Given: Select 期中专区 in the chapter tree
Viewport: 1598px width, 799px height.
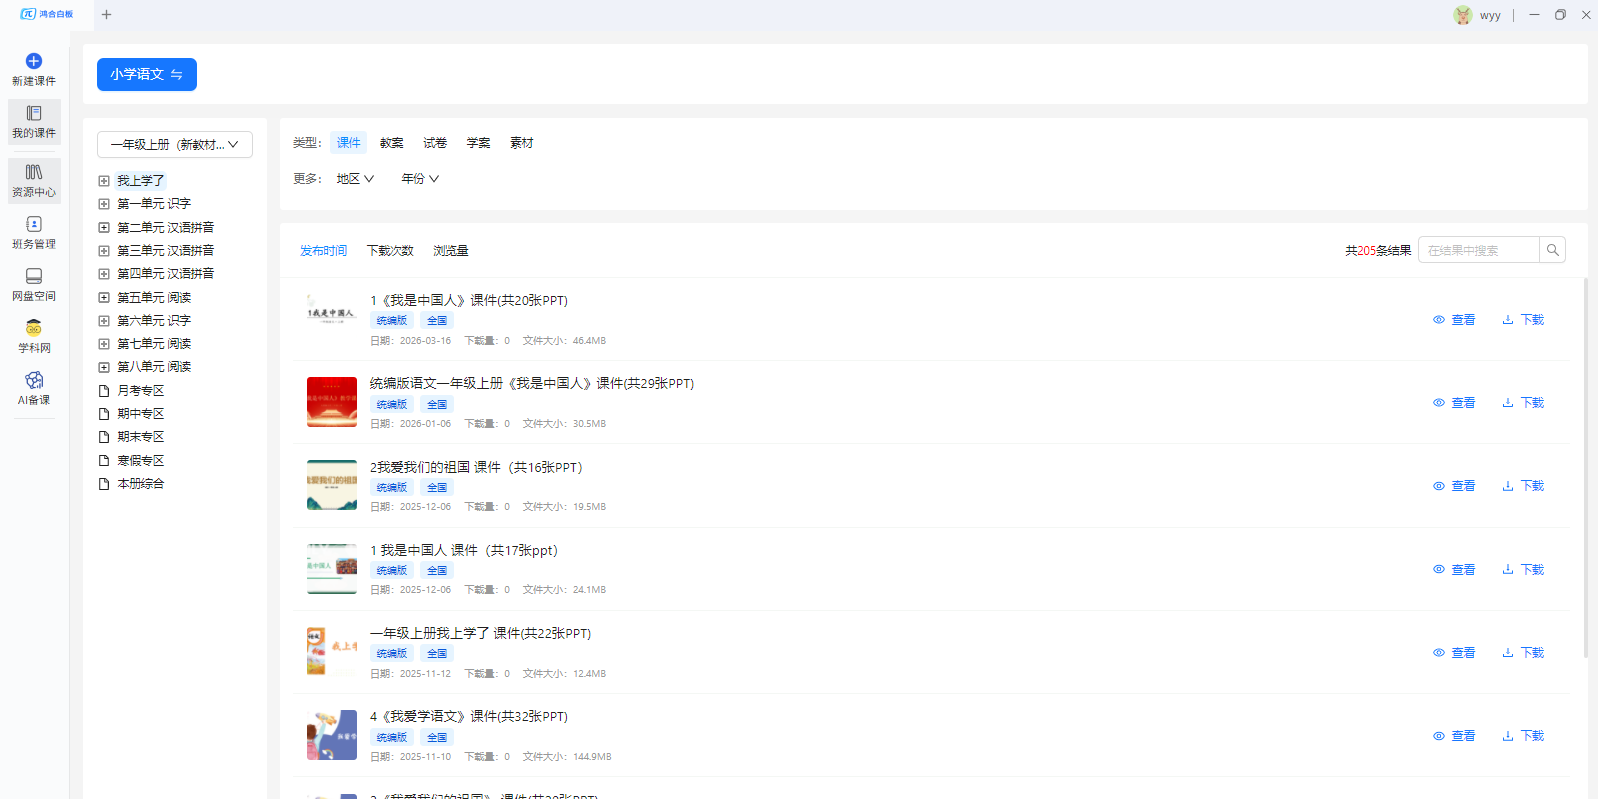Looking at the screenshot, I should click(140, 414).
